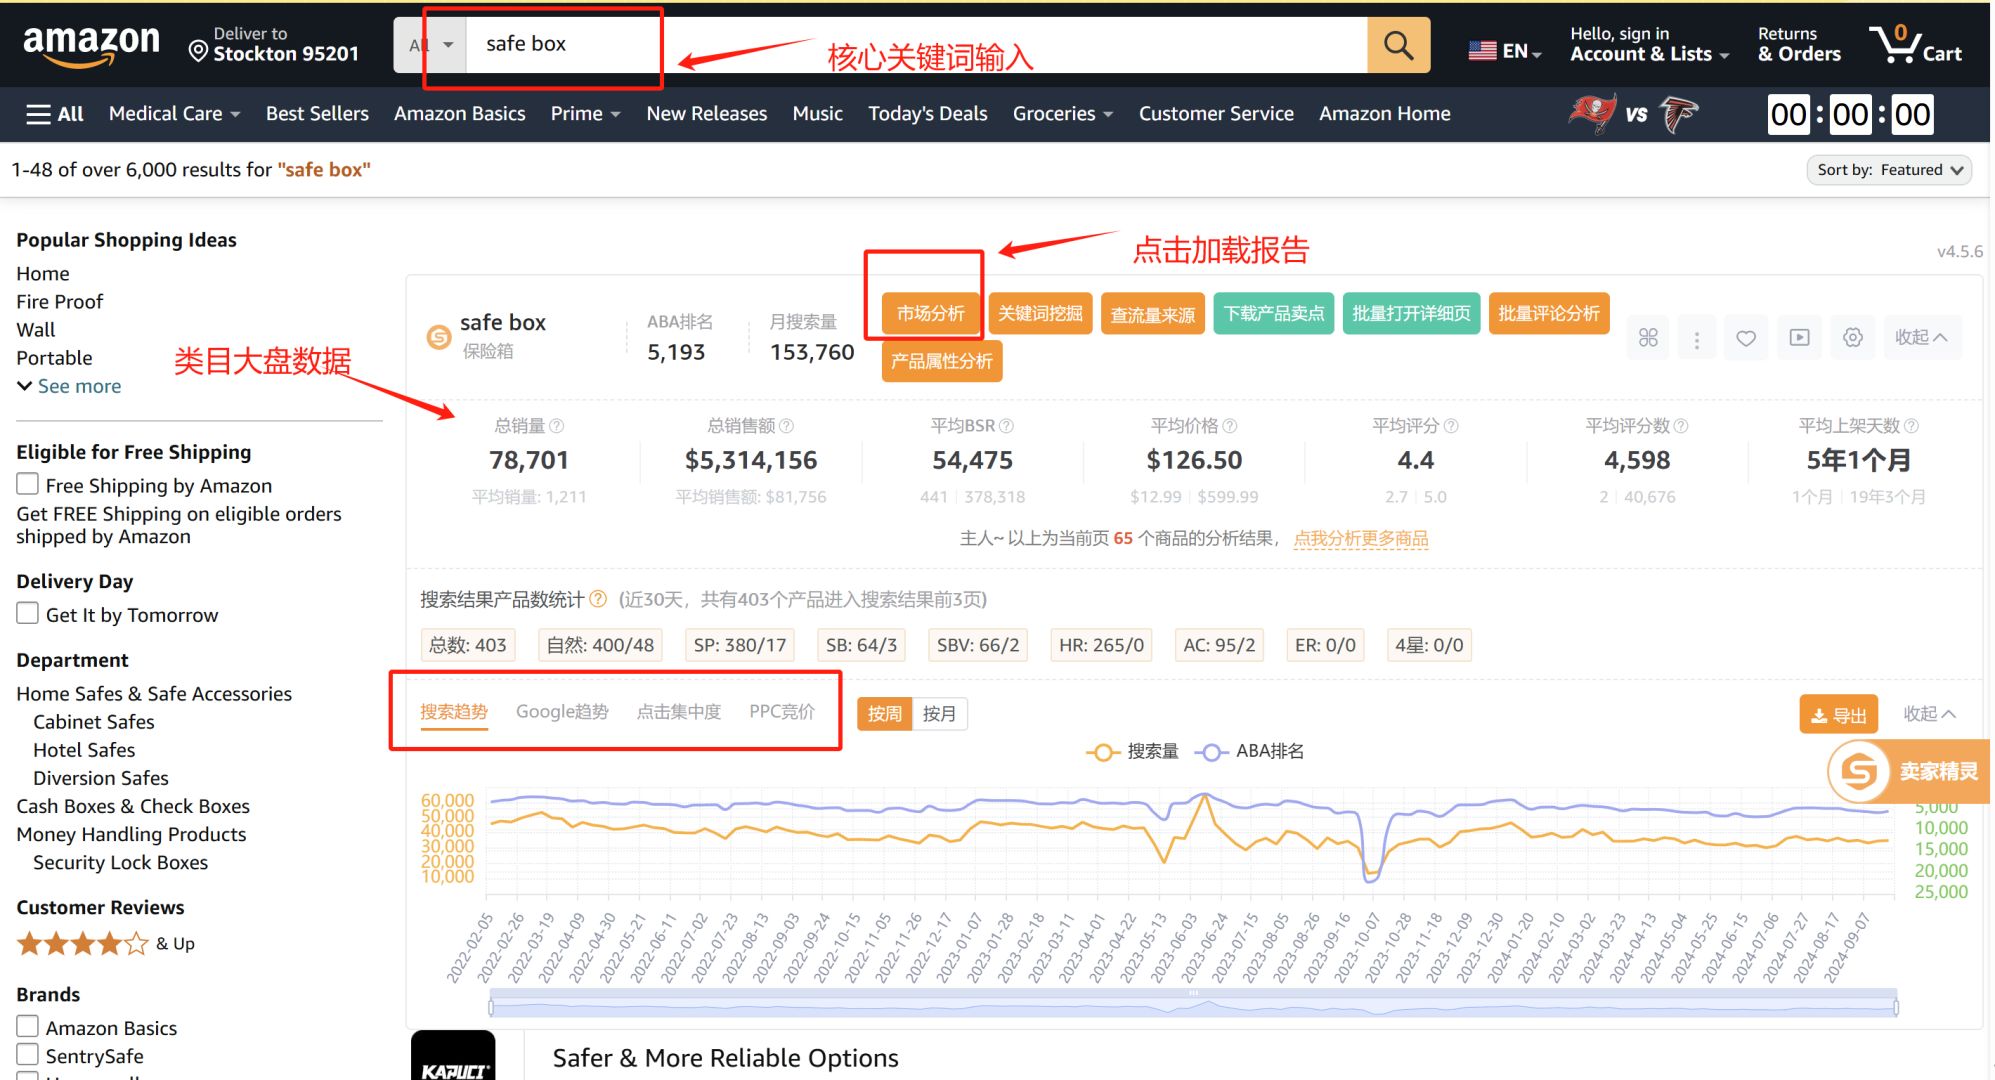Click the KAPUCT brand logo thumbnail
Screen dimensions: 1995x1080
[x=453, y=1055]
